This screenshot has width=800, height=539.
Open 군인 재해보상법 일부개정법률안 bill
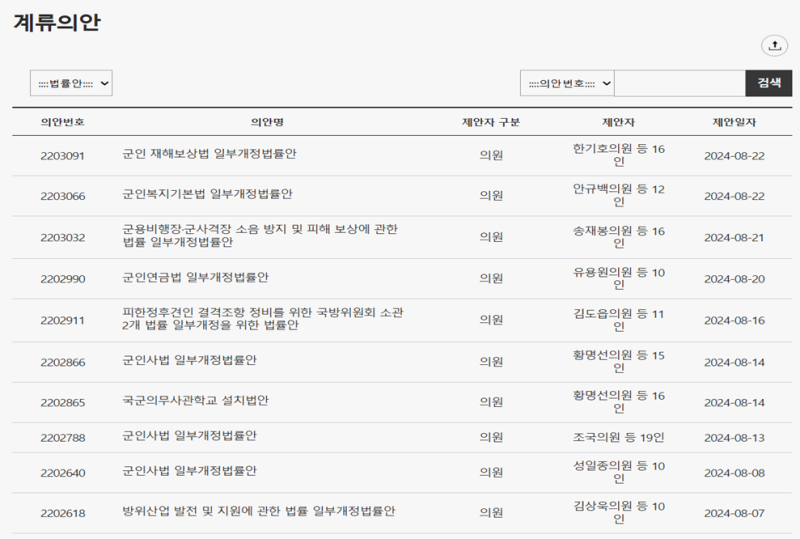[x=209, y=155]
